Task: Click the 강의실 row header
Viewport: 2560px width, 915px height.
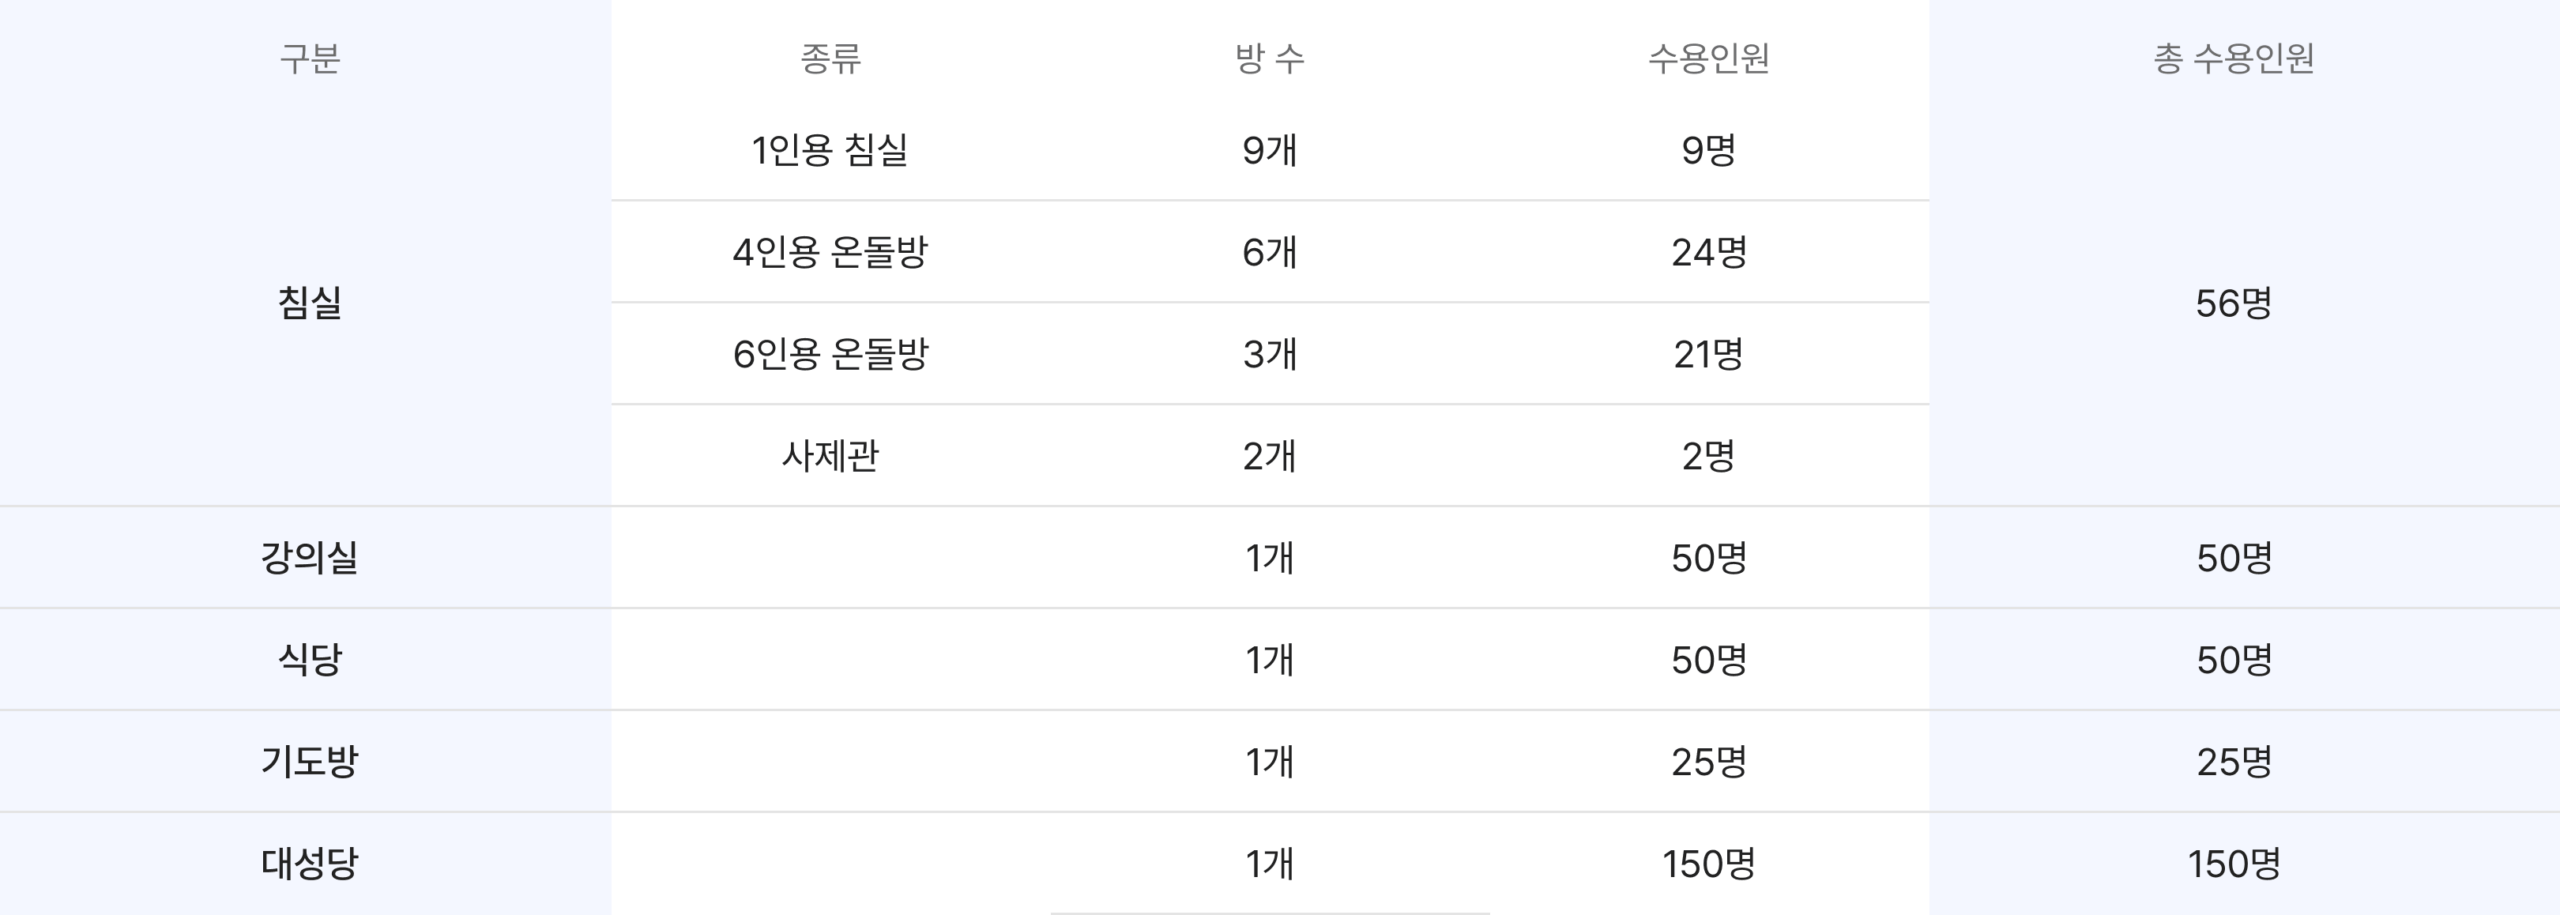Action: tap(309, 557)
